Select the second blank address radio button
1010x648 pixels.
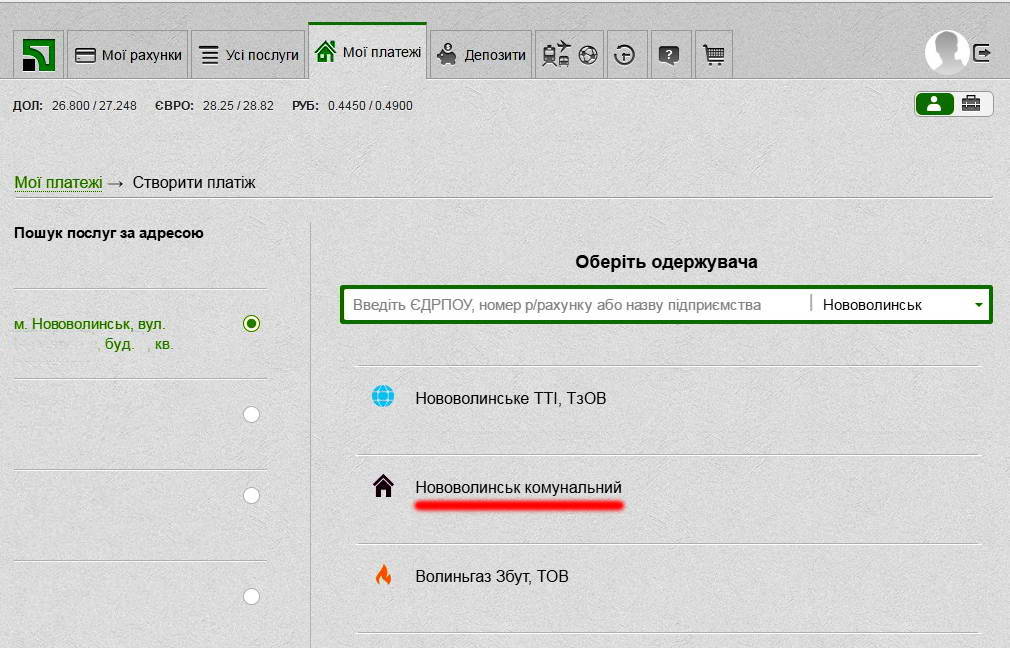251,414
